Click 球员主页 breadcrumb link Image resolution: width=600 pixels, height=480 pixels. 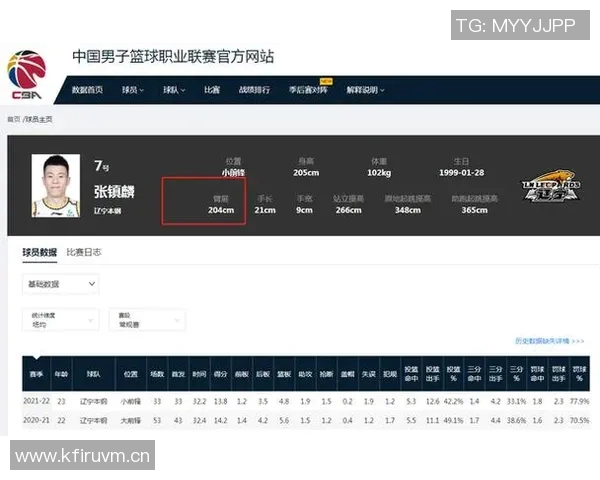(38, 119)
